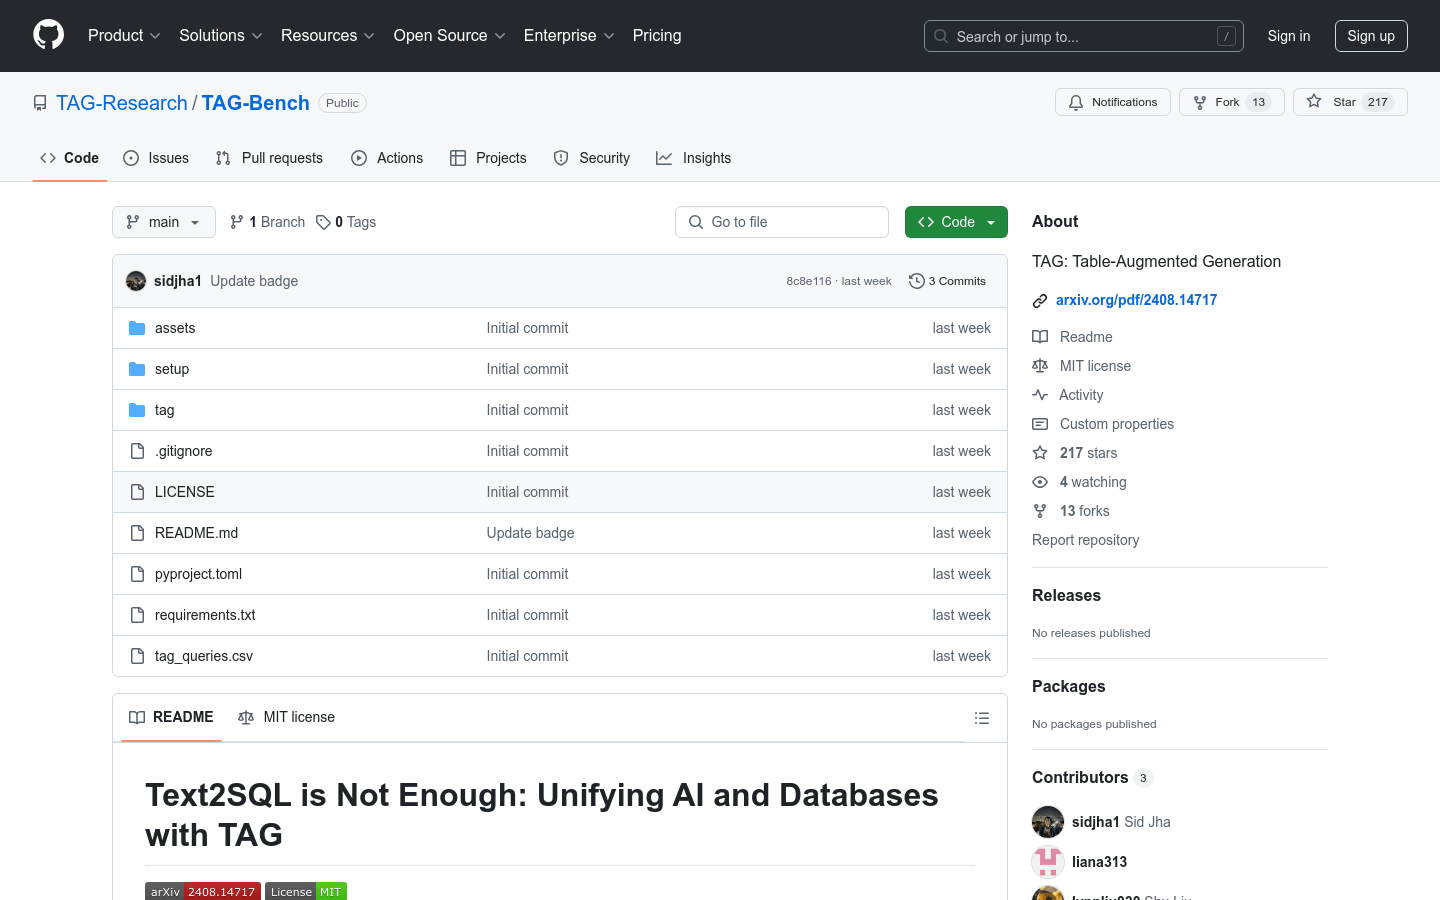Focus the Go to file field

[x=782, y=222]
